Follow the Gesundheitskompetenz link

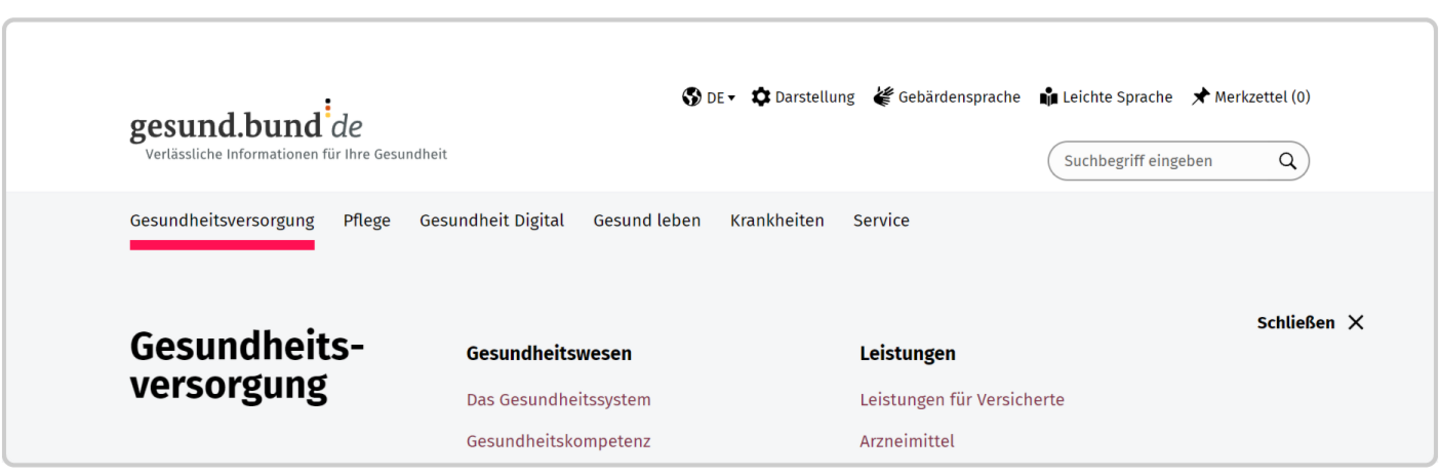pyautogui.click(x=558, y=441)
